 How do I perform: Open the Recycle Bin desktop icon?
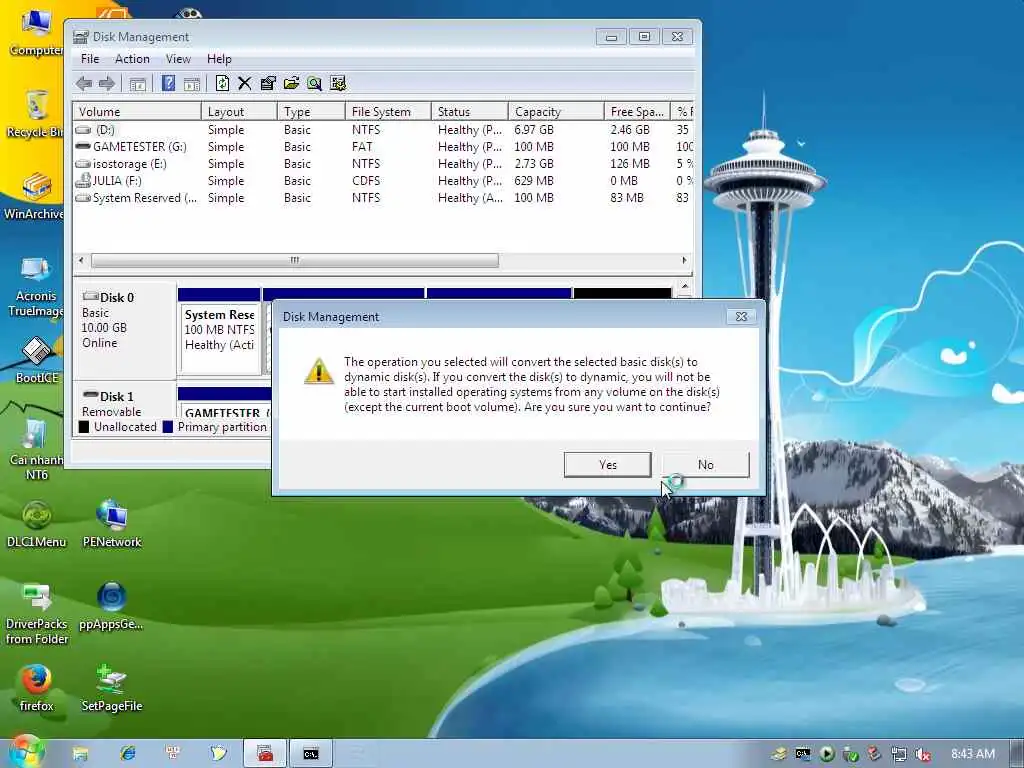[x=36, y=114]
